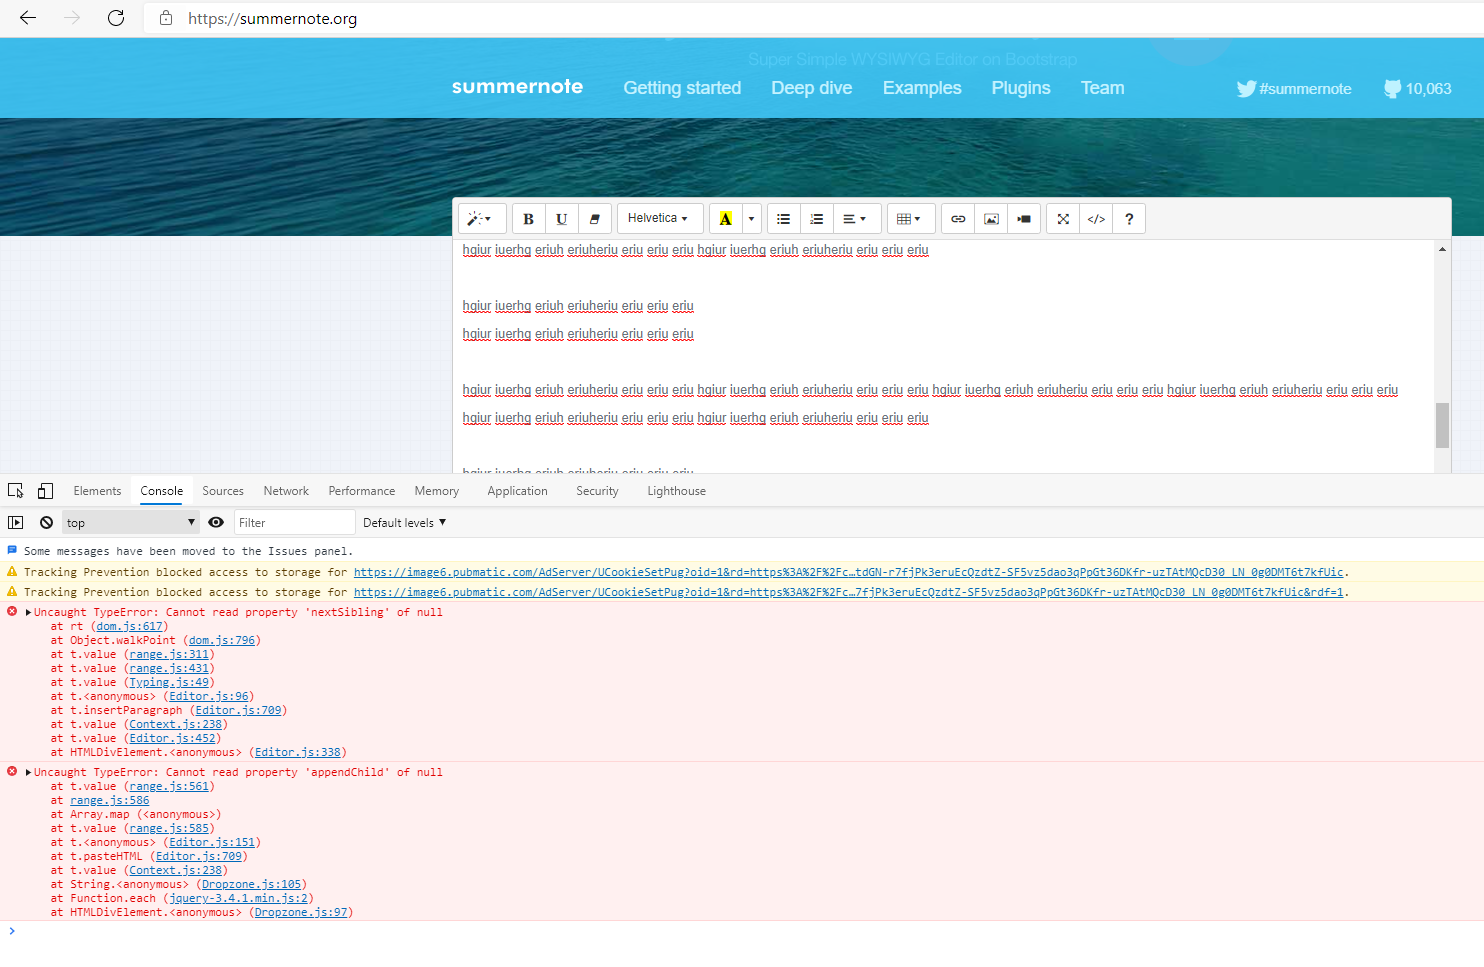Image resolution: width=1484 pixels, height=967 pixels.
Task: Open the Default levels dropdown
Action: (404, 522)
